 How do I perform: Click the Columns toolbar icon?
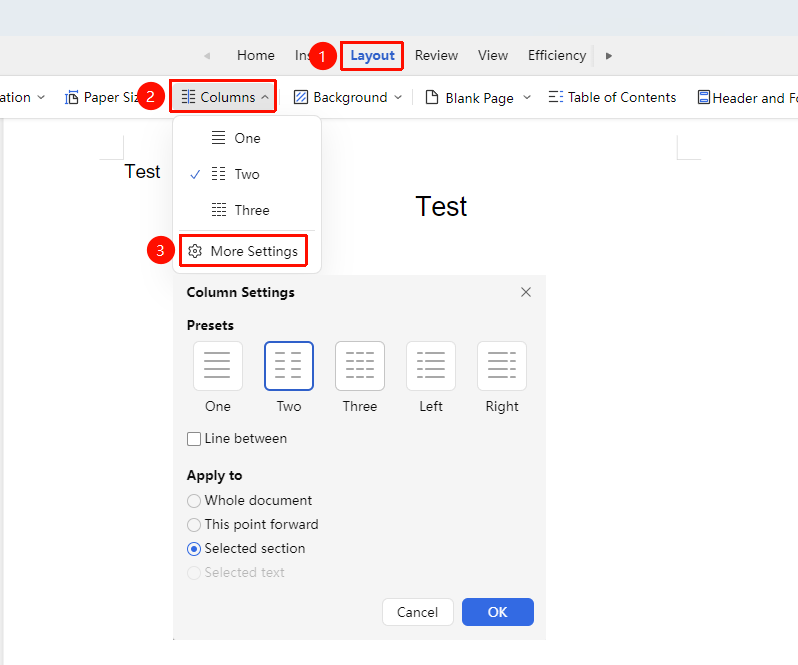[188, 97]
